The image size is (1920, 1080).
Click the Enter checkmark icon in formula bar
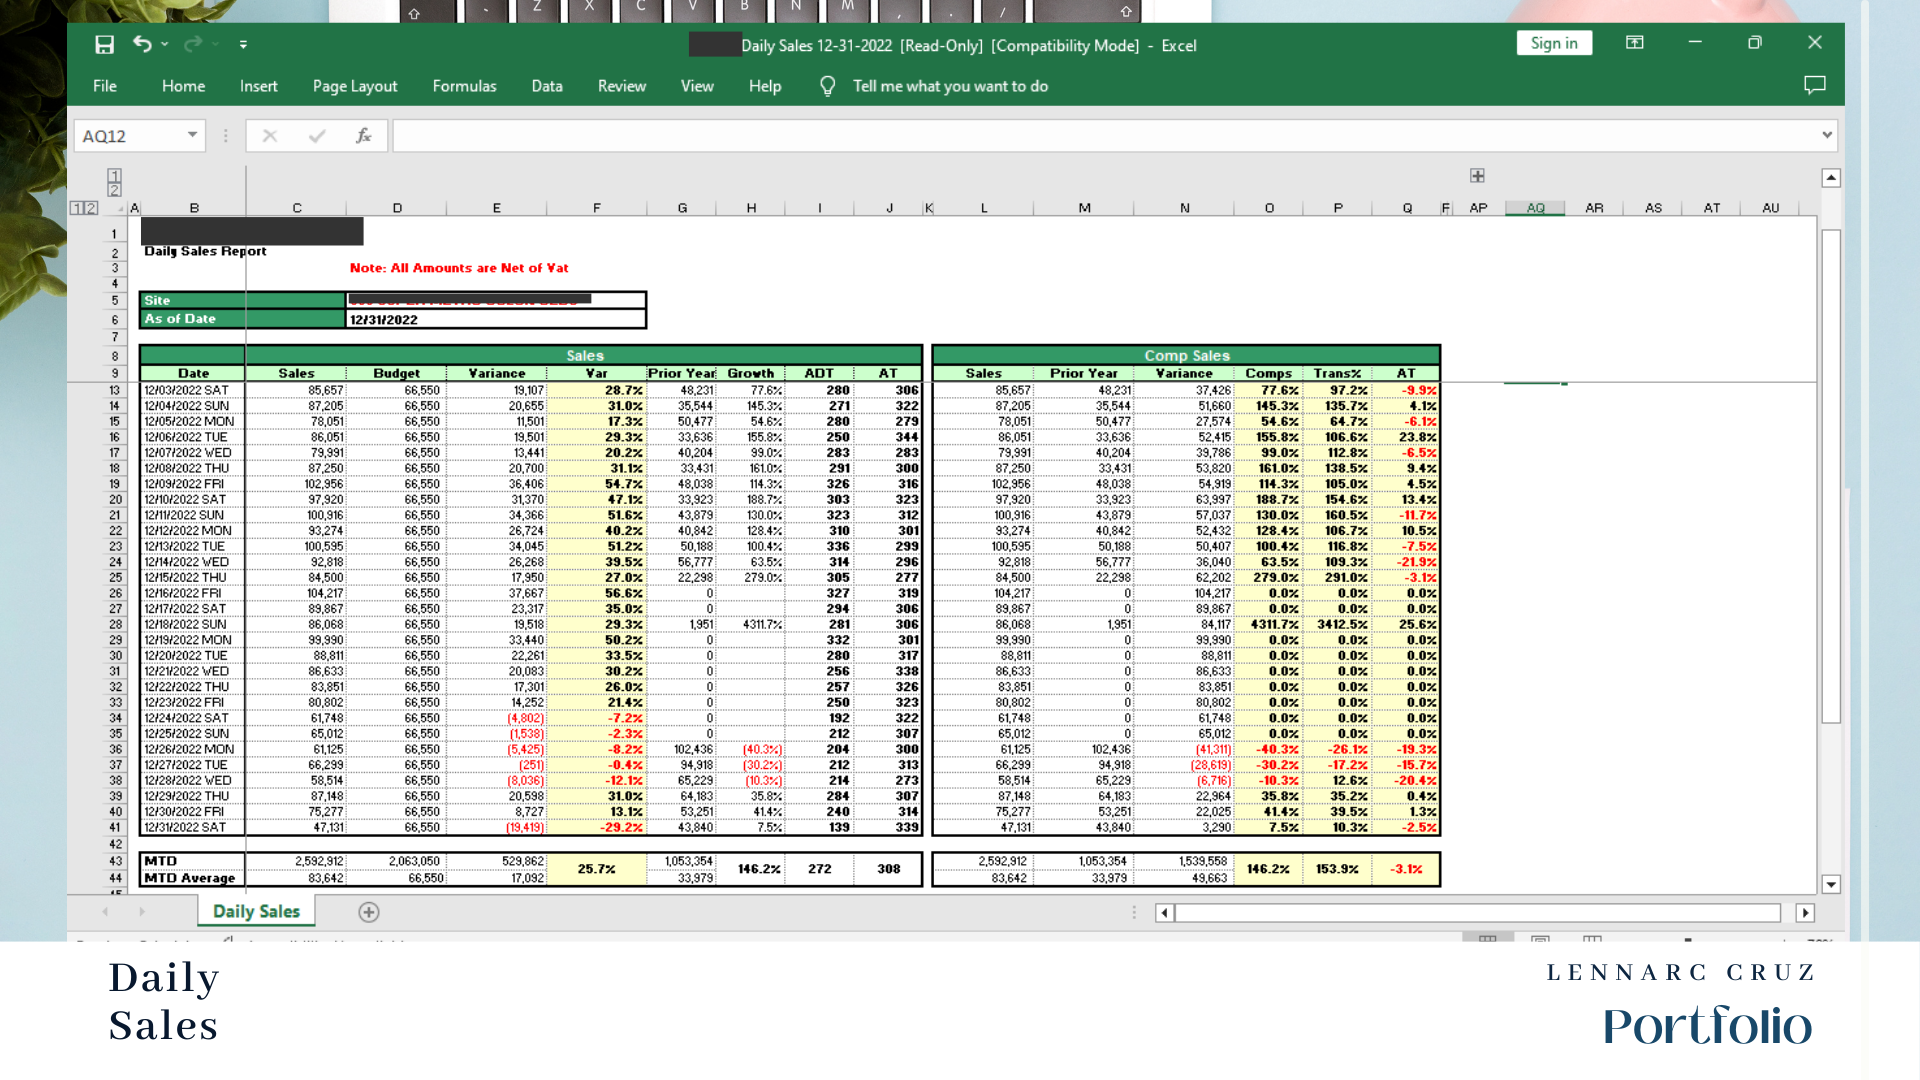click(317, 136)
